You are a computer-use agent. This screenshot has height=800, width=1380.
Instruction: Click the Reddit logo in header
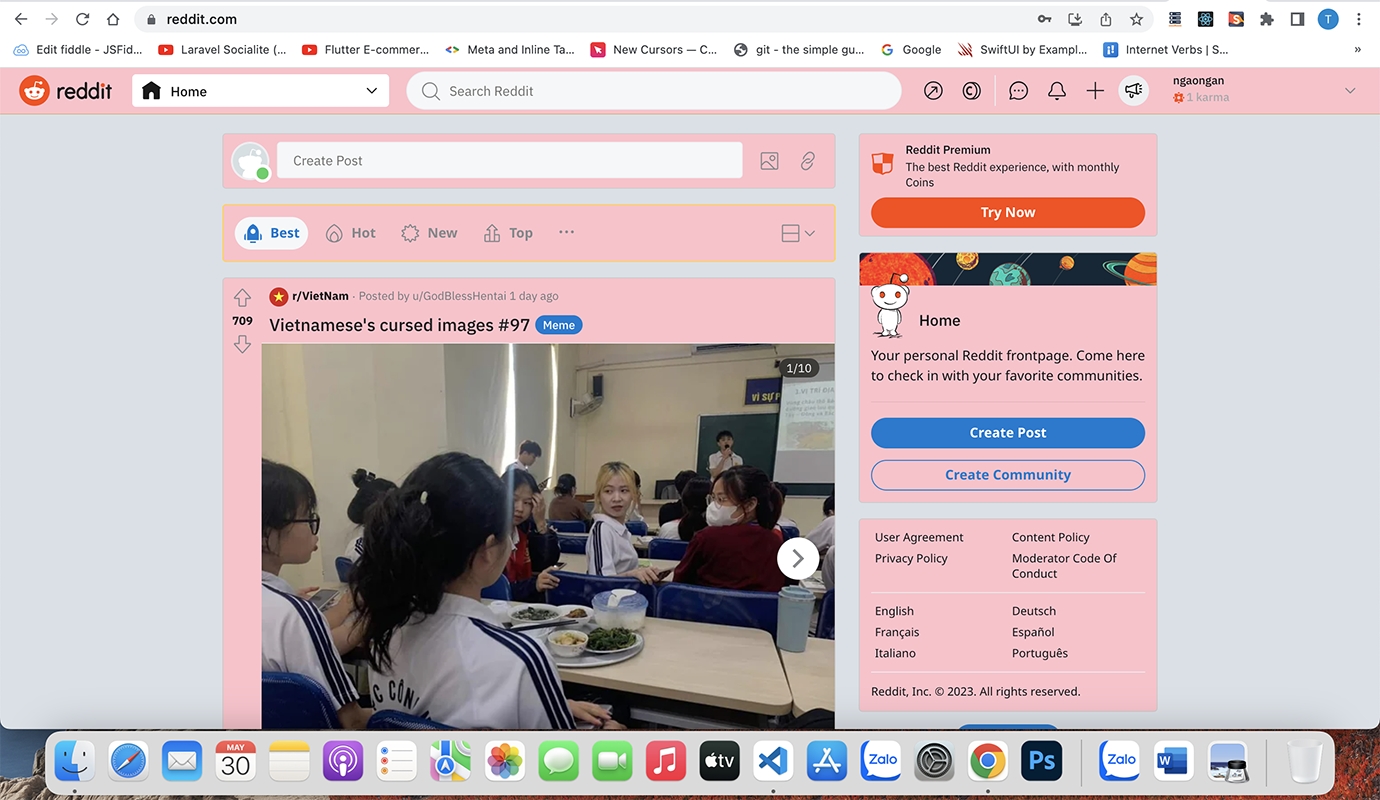pyautogui.click(x=66, y=91)
